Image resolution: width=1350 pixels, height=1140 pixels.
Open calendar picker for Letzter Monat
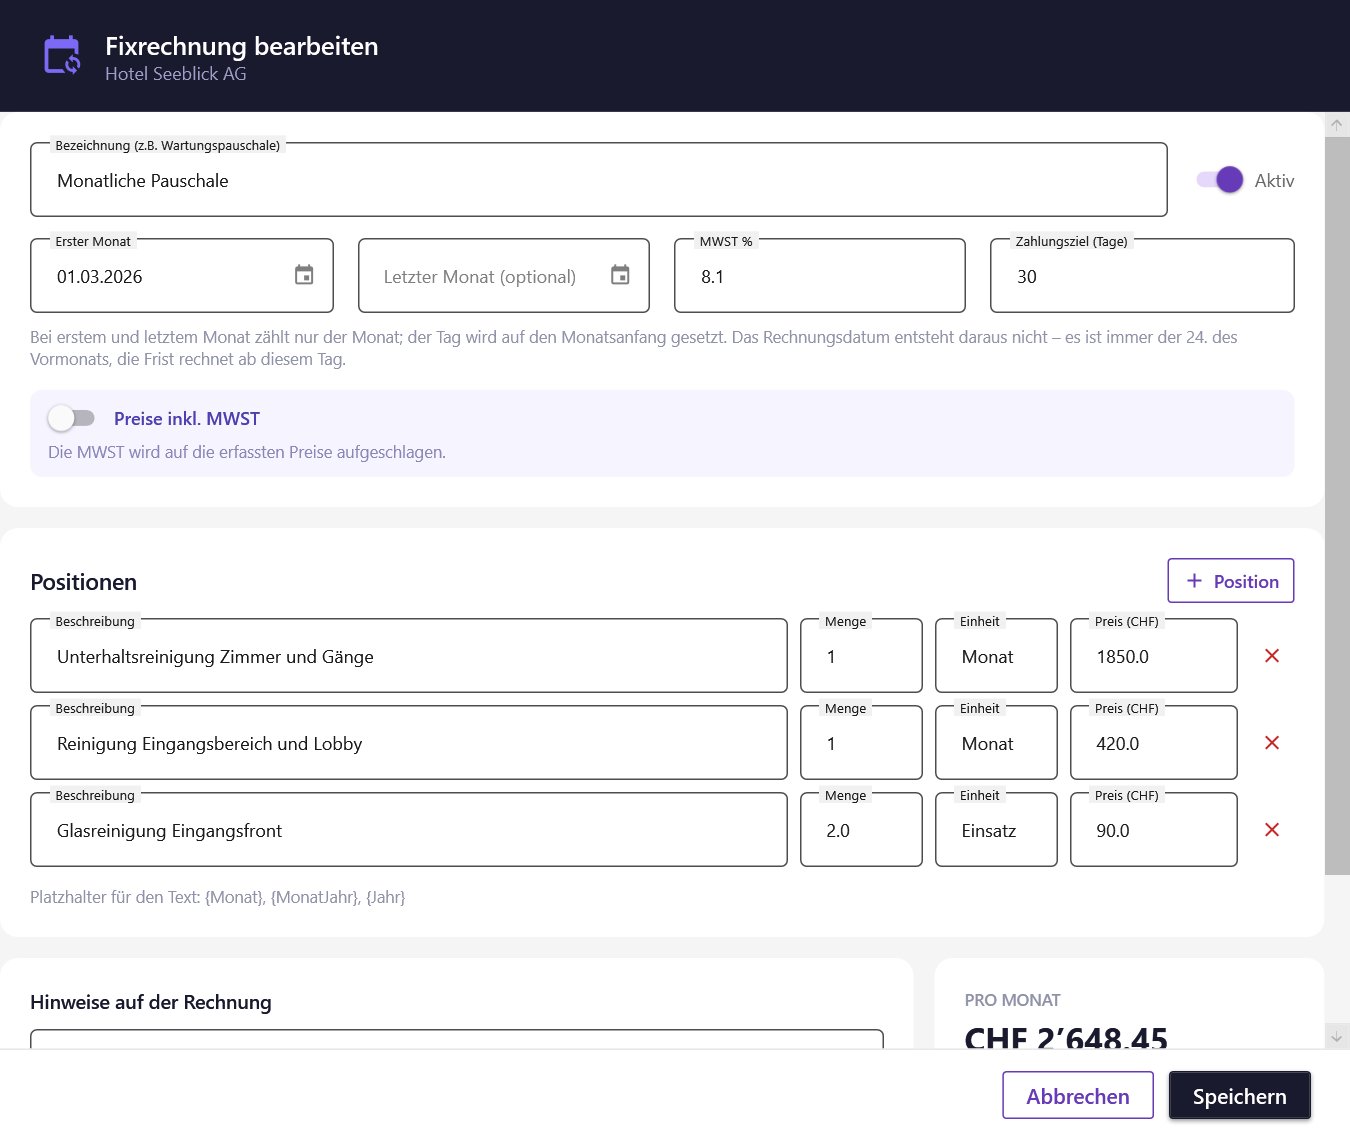(620, 275)
